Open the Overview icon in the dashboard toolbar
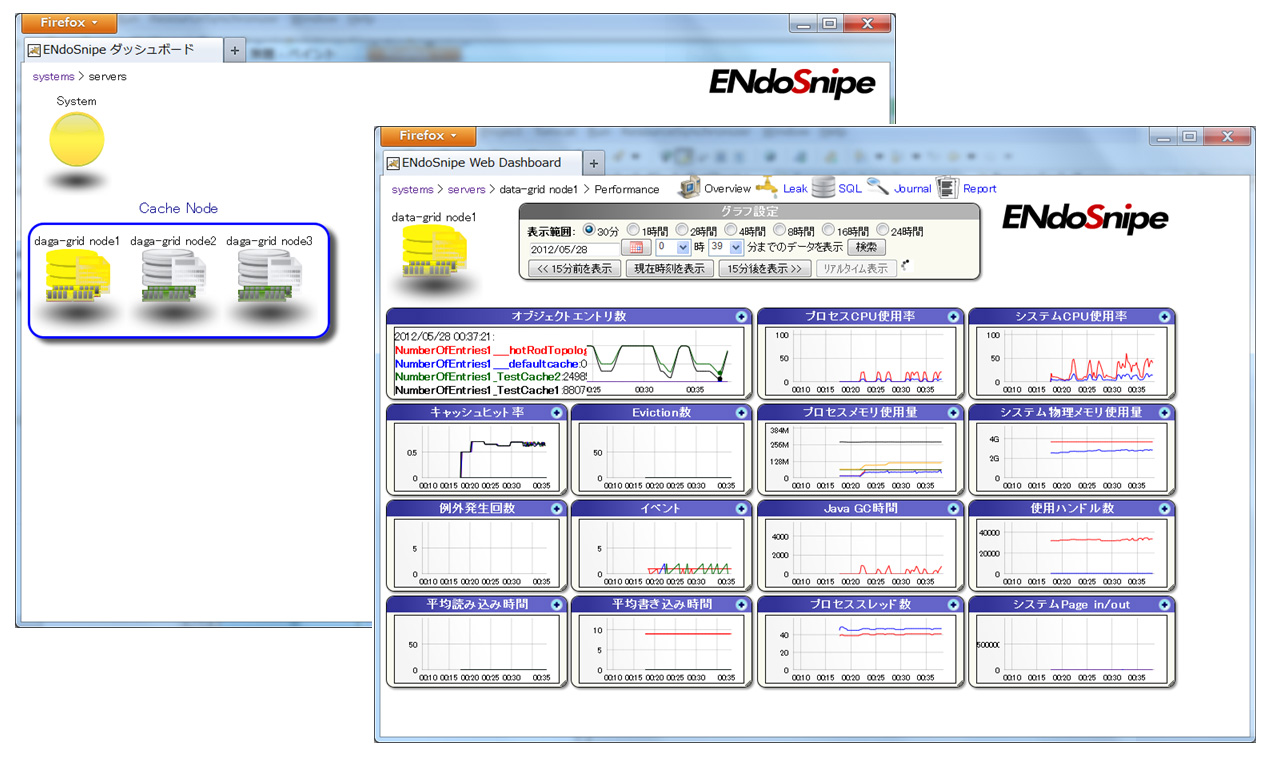The width and height of the screenshot is (1275, 758). pos(690,187)
